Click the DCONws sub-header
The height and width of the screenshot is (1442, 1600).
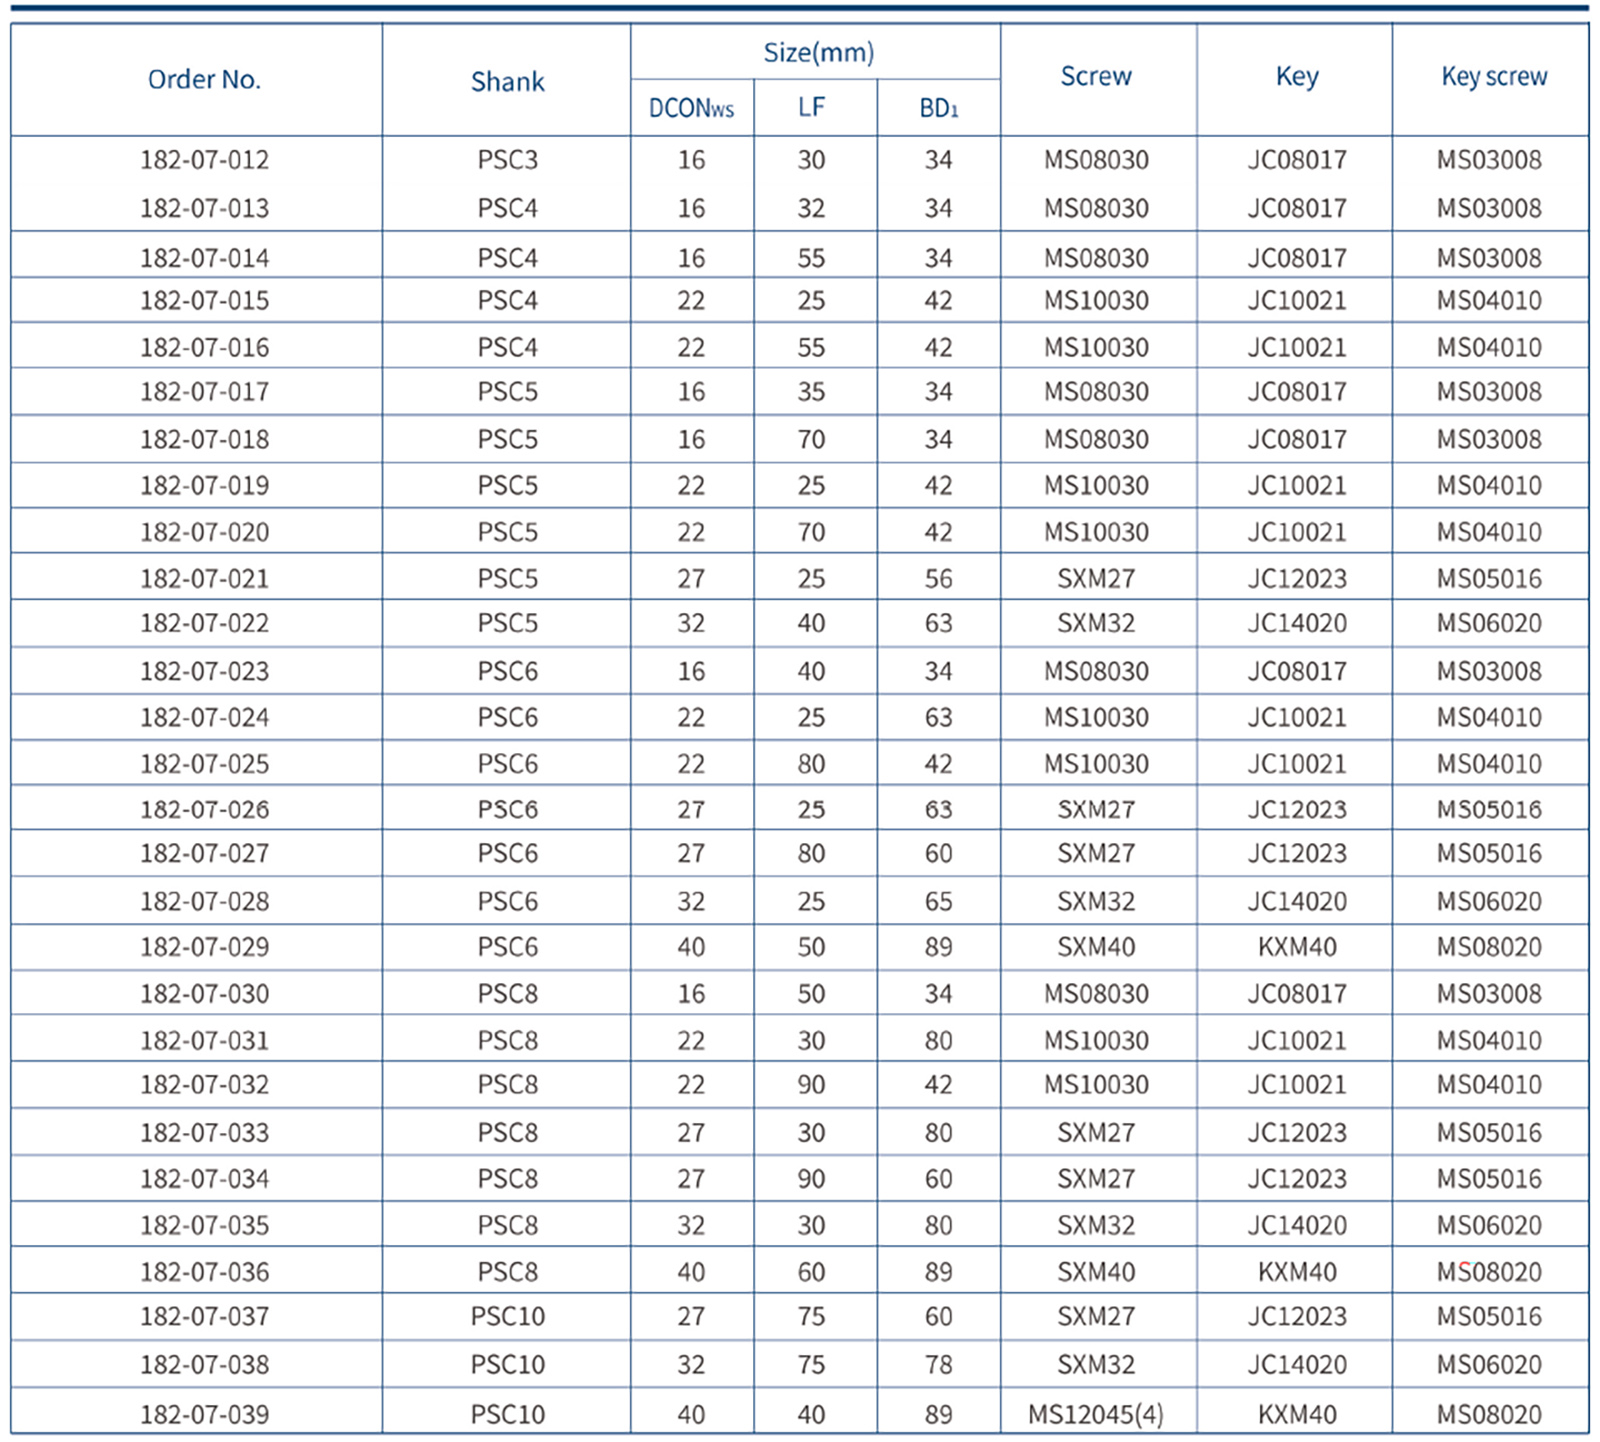coord(691,108)
